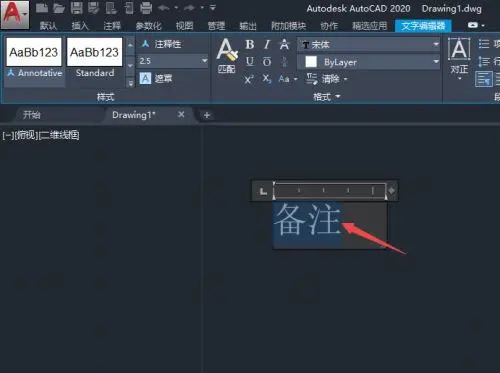Click the ByLayer white color swatch
Image resolution: width=500 pixels, height=373 pixels.
coord(311,62)
